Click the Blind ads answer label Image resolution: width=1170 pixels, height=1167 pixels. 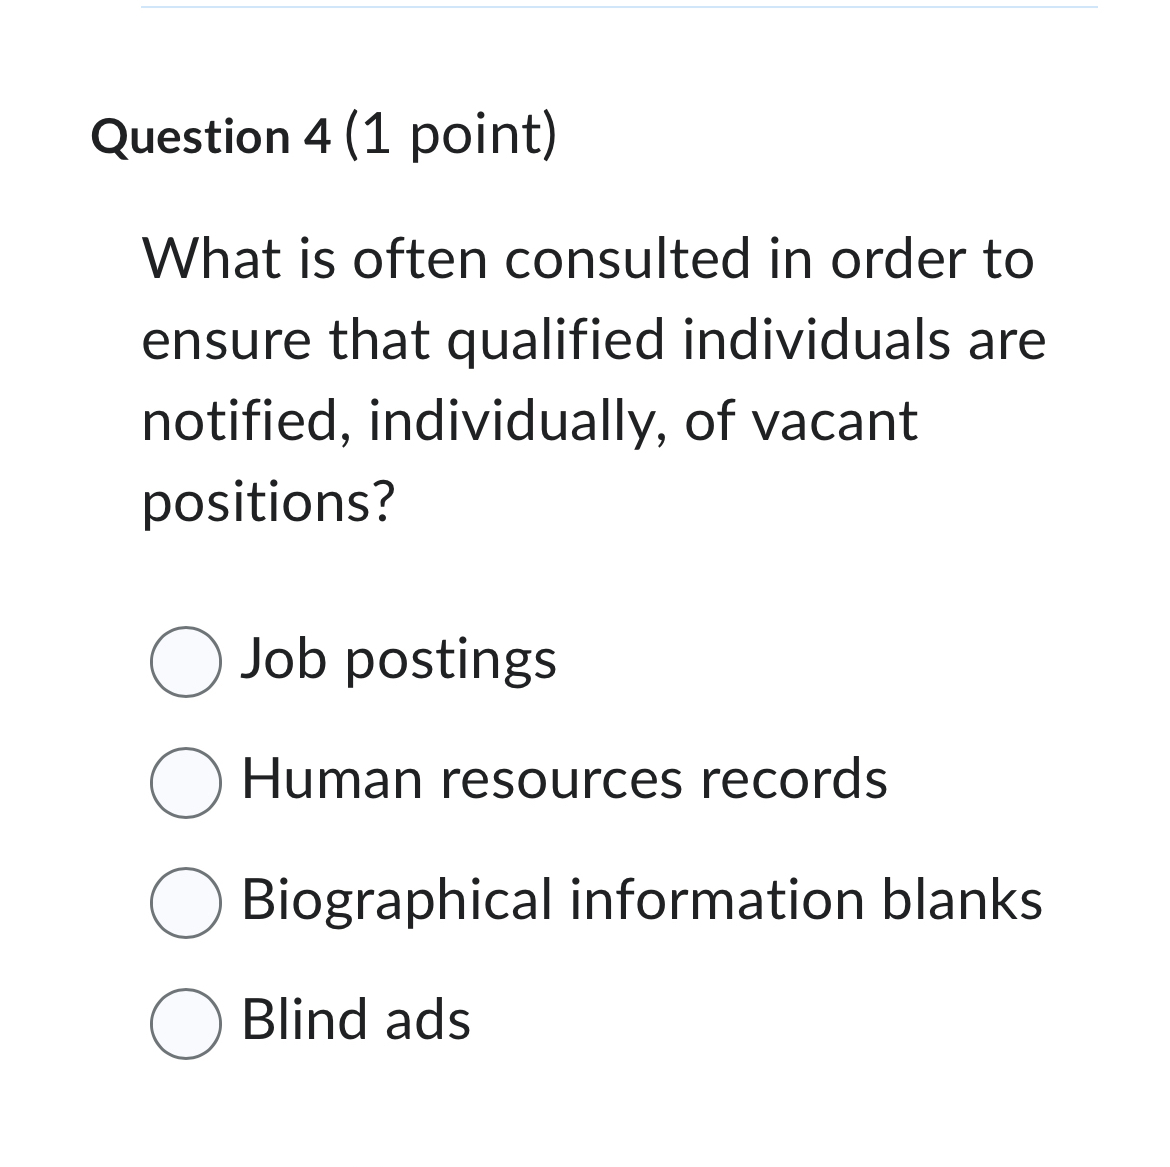click(x=354, y=1021)
